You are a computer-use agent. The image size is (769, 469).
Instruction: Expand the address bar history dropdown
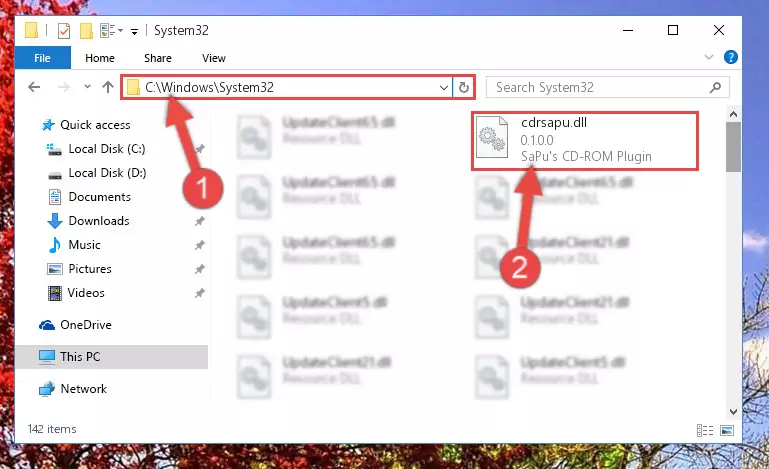444,88
